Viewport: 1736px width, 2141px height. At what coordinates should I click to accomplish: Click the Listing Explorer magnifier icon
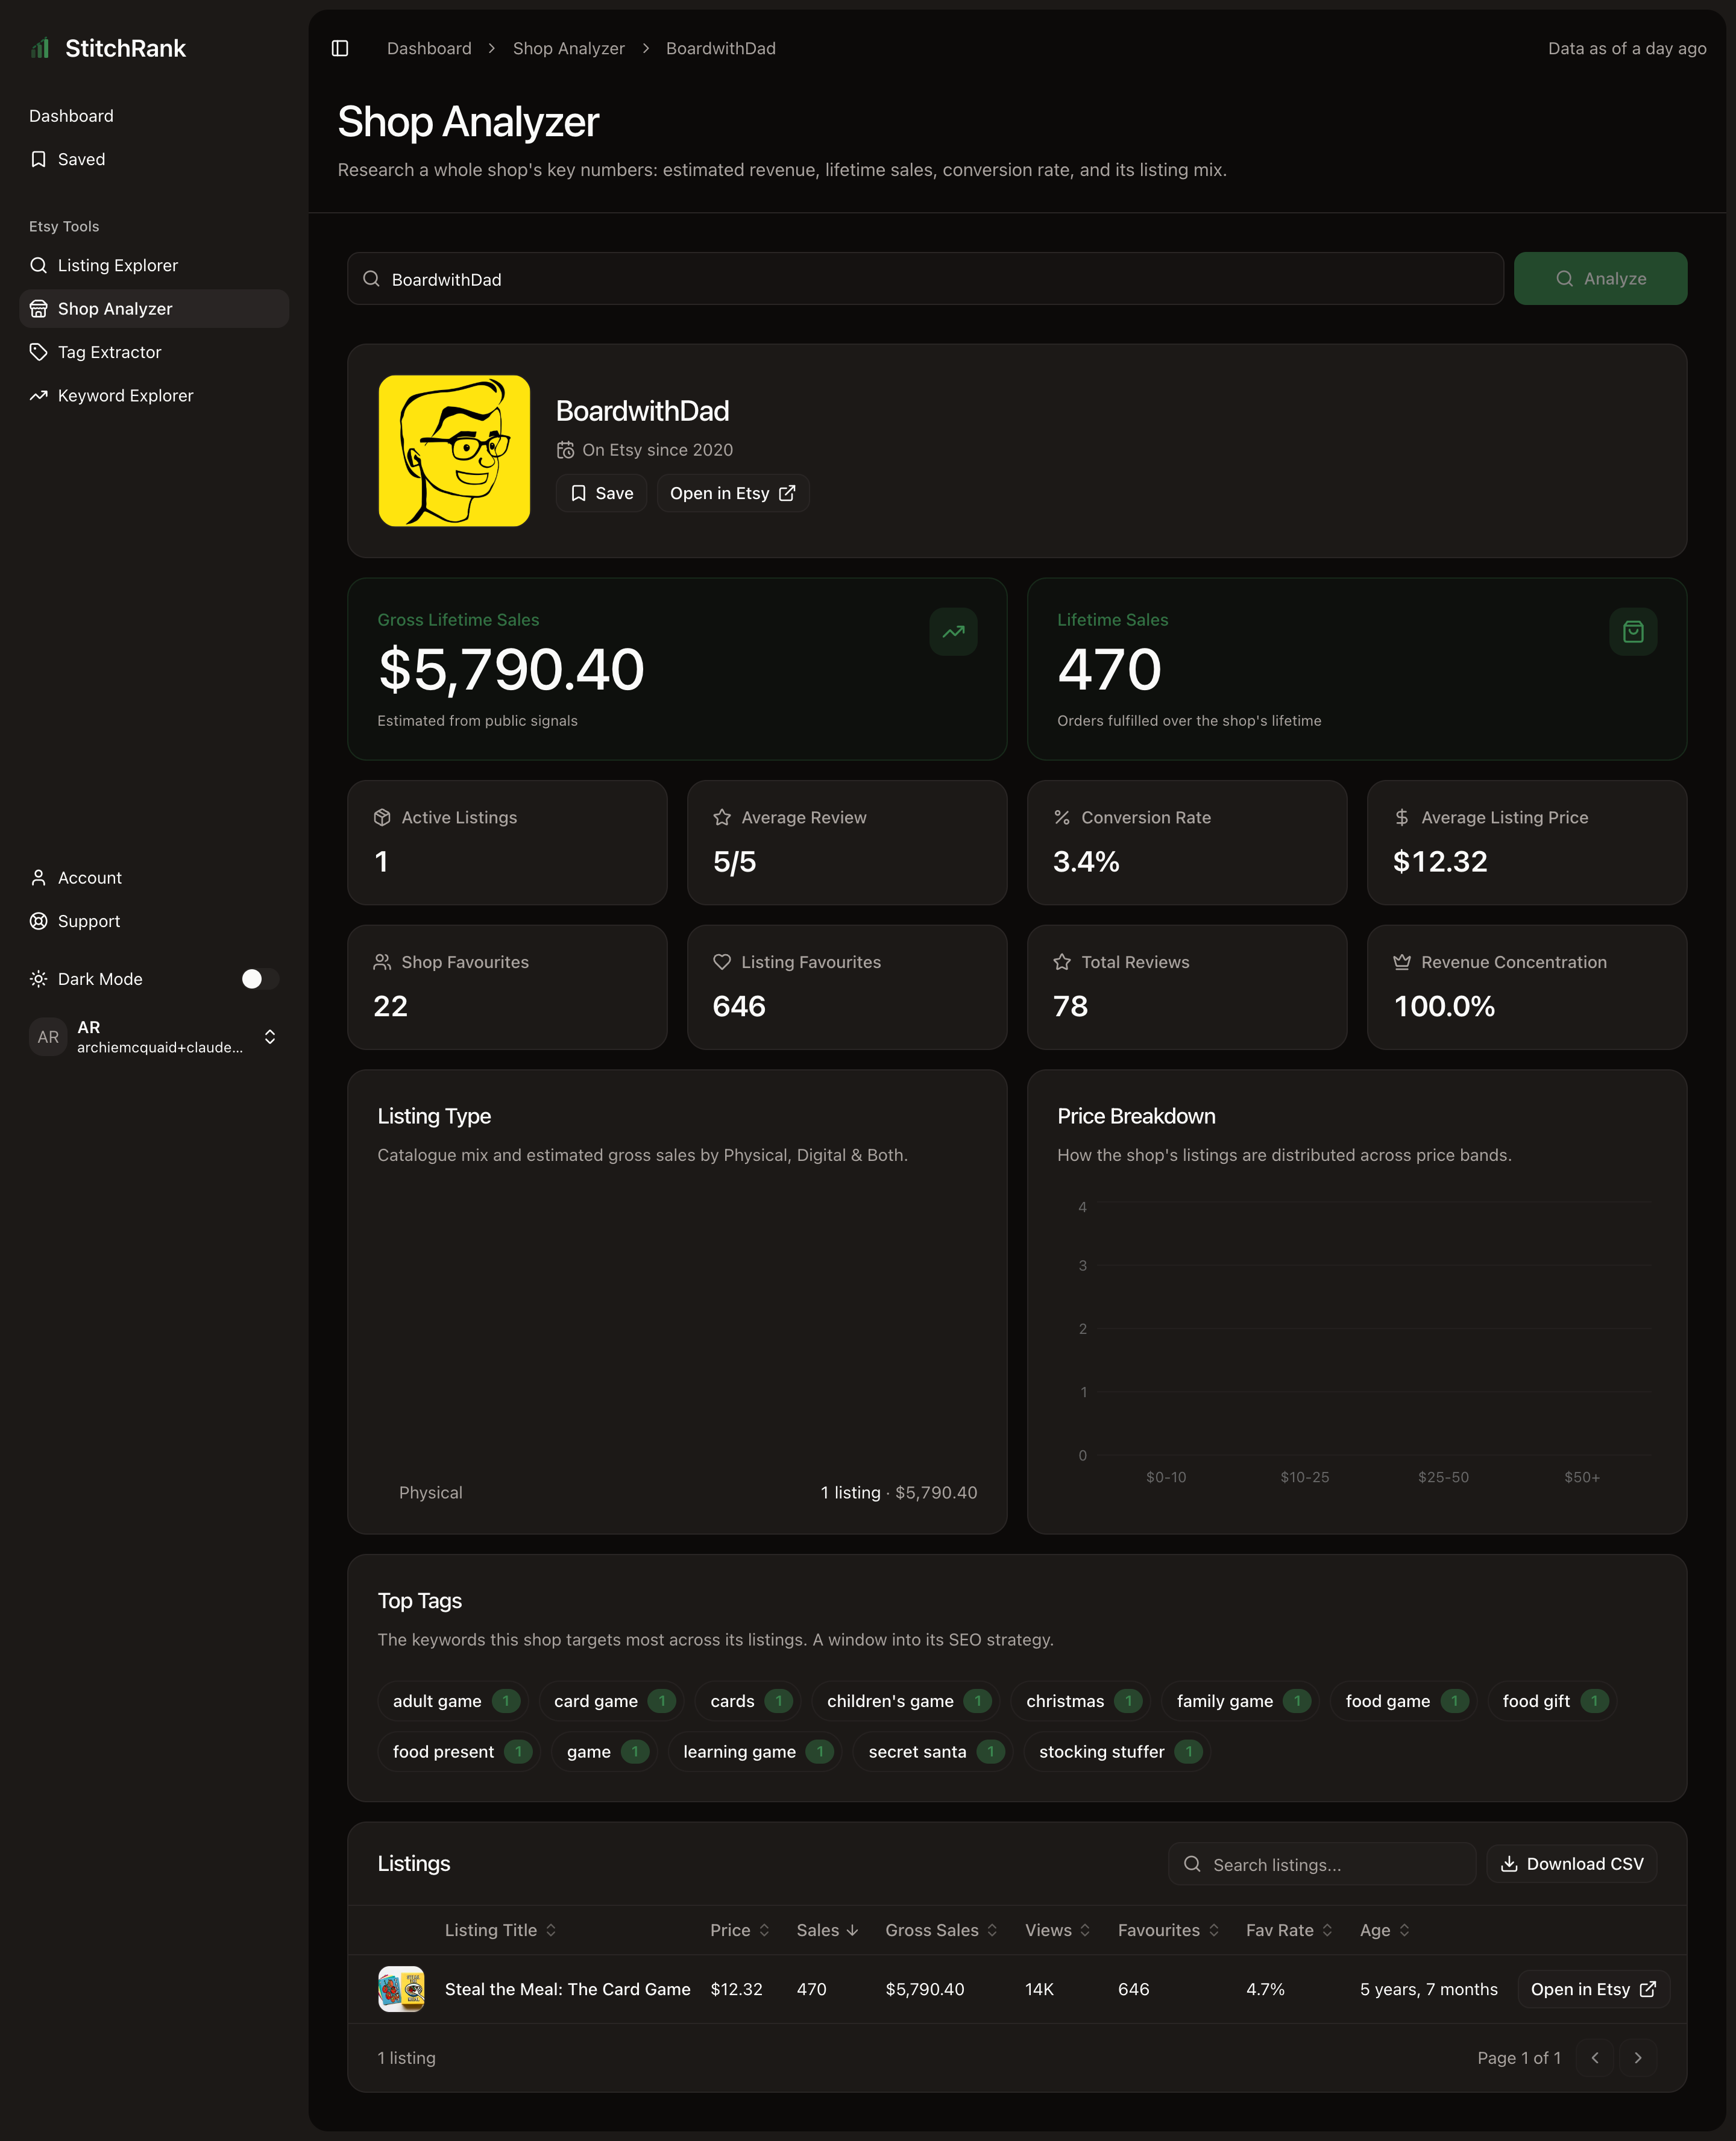pos(38,265)
